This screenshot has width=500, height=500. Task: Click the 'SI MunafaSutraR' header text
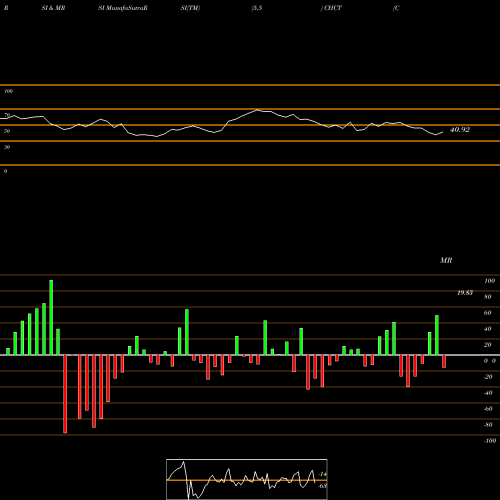tap(123, 8)
